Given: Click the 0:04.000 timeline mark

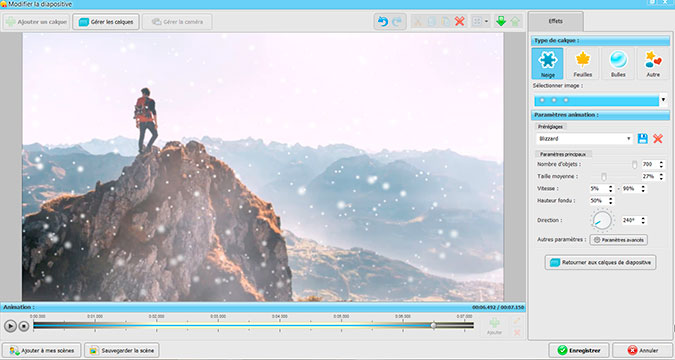Looking at the screenshot, I should point(279,316).
